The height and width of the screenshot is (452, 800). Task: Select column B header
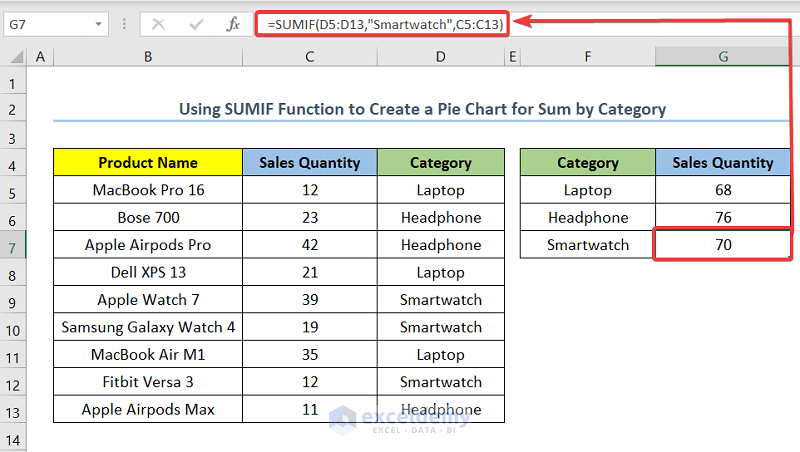click(148, 58)
